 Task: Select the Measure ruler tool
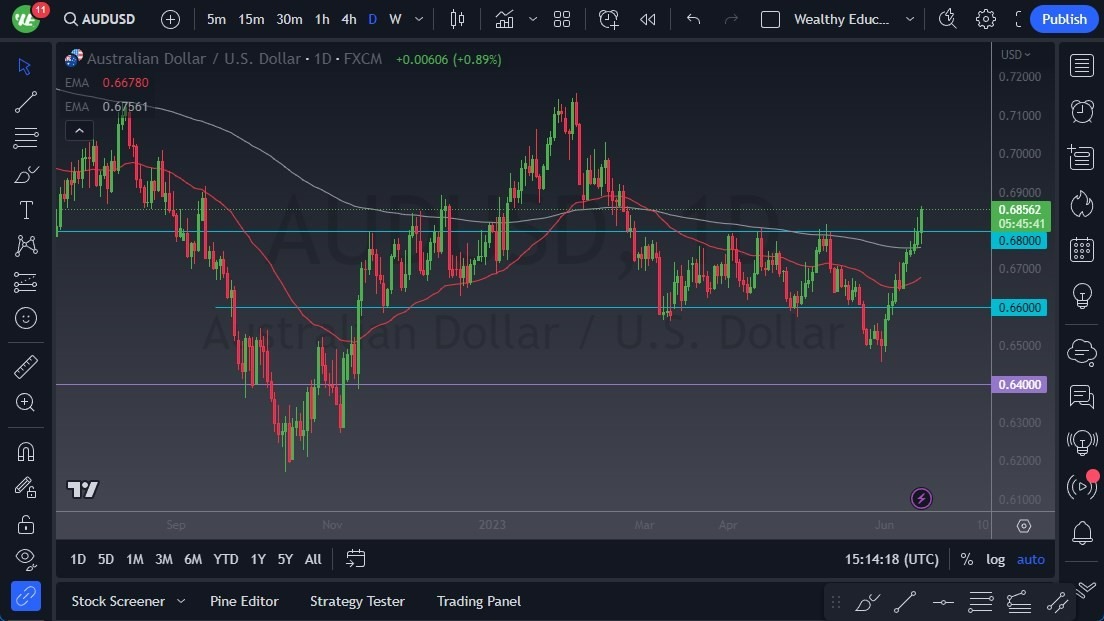pyautogui.click(x=25, y=366)
